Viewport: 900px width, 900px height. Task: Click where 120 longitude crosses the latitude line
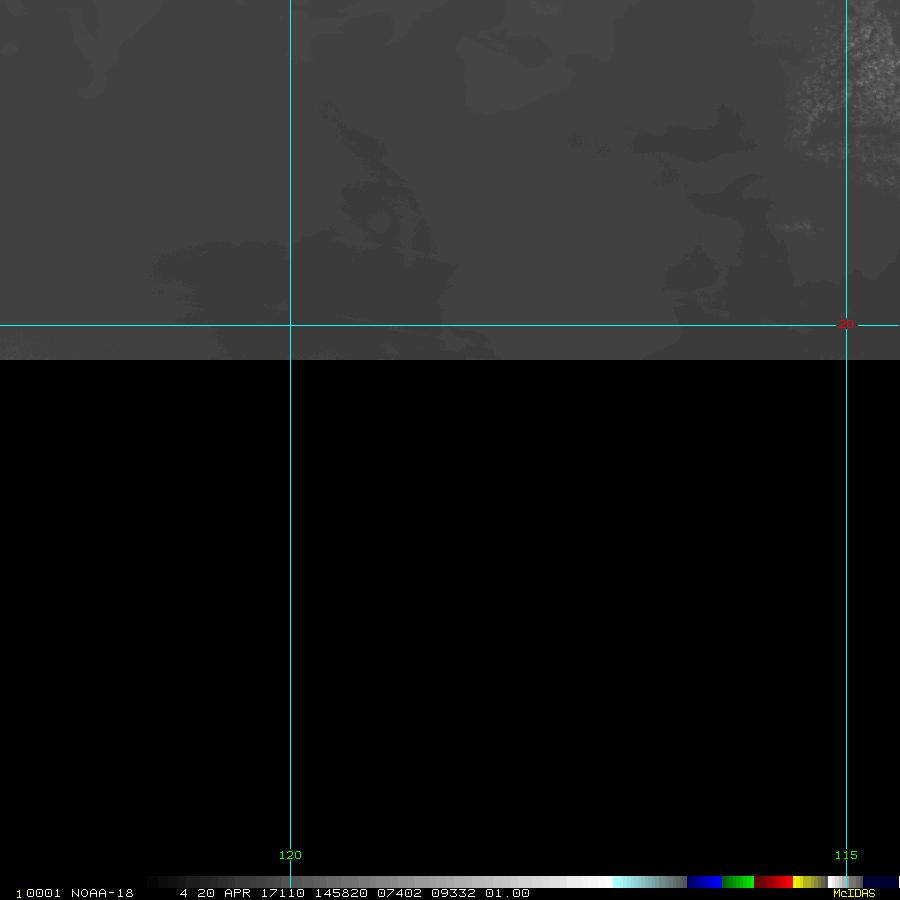point(290,325)
